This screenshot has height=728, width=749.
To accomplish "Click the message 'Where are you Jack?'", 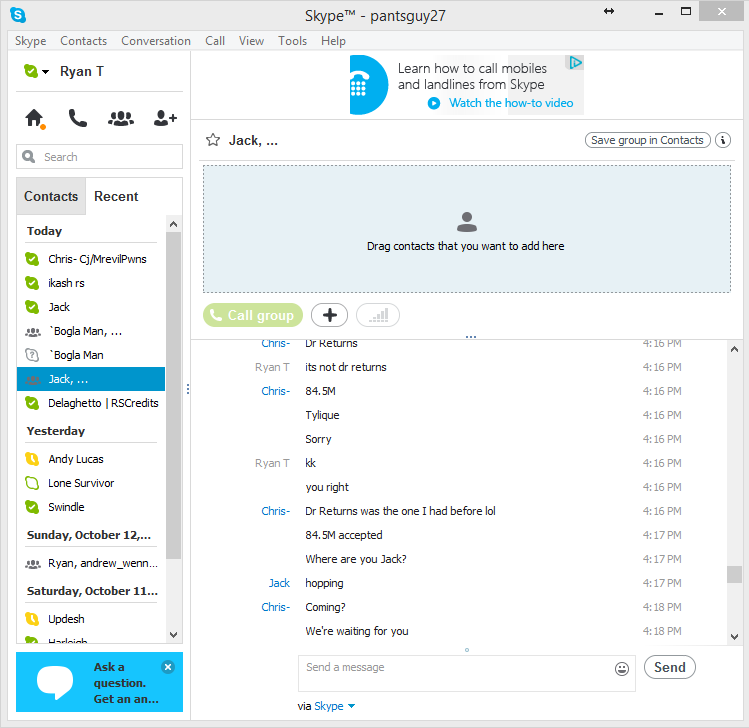I will [x=356, y=559].
